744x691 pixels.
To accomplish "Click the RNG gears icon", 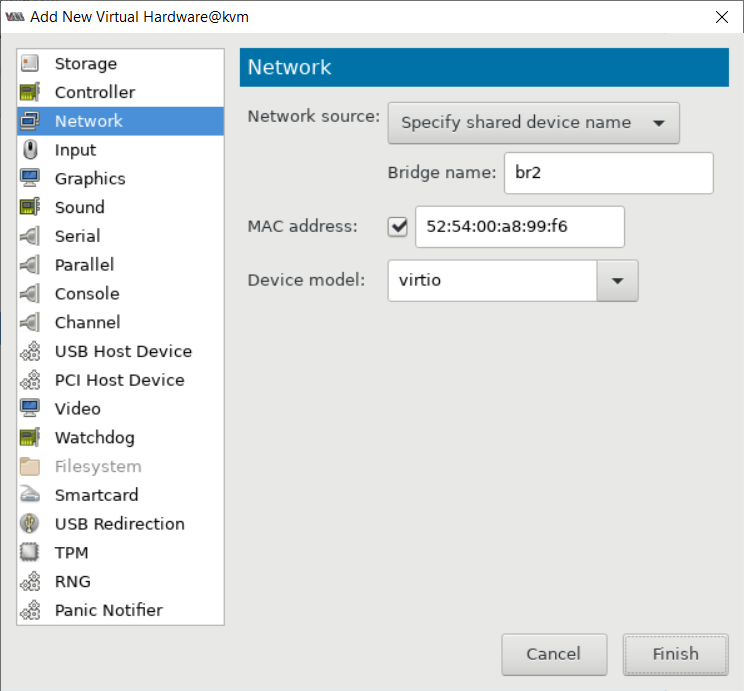I will pos(30,581).
